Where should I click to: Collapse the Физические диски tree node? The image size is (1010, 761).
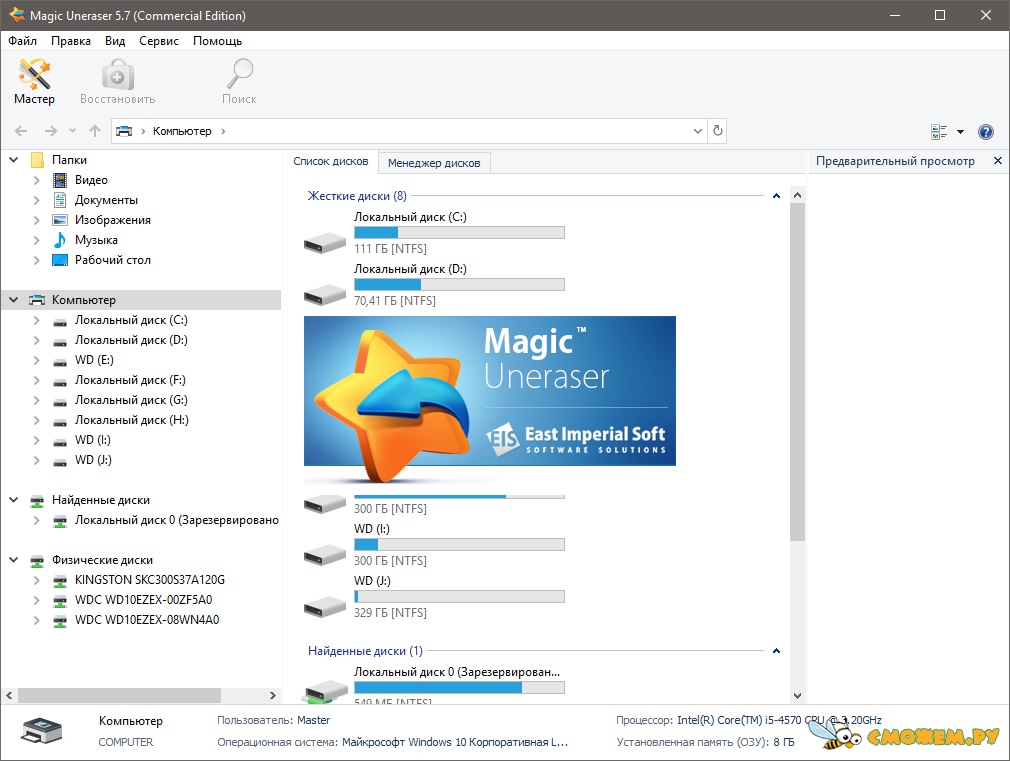(14, 560)
